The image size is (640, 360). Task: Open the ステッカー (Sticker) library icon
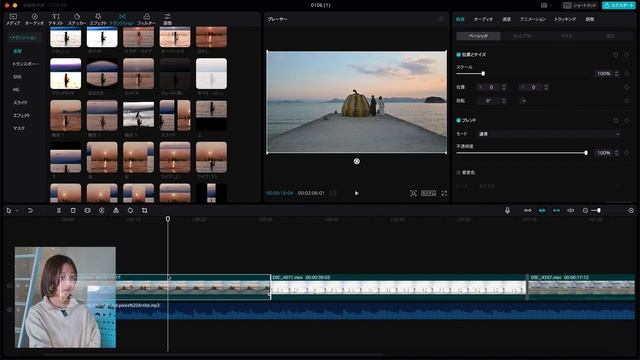(x=77, y=19)
